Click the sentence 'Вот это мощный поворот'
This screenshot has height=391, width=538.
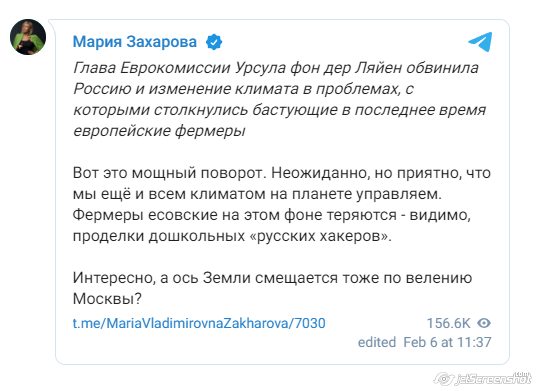(167, 173)
